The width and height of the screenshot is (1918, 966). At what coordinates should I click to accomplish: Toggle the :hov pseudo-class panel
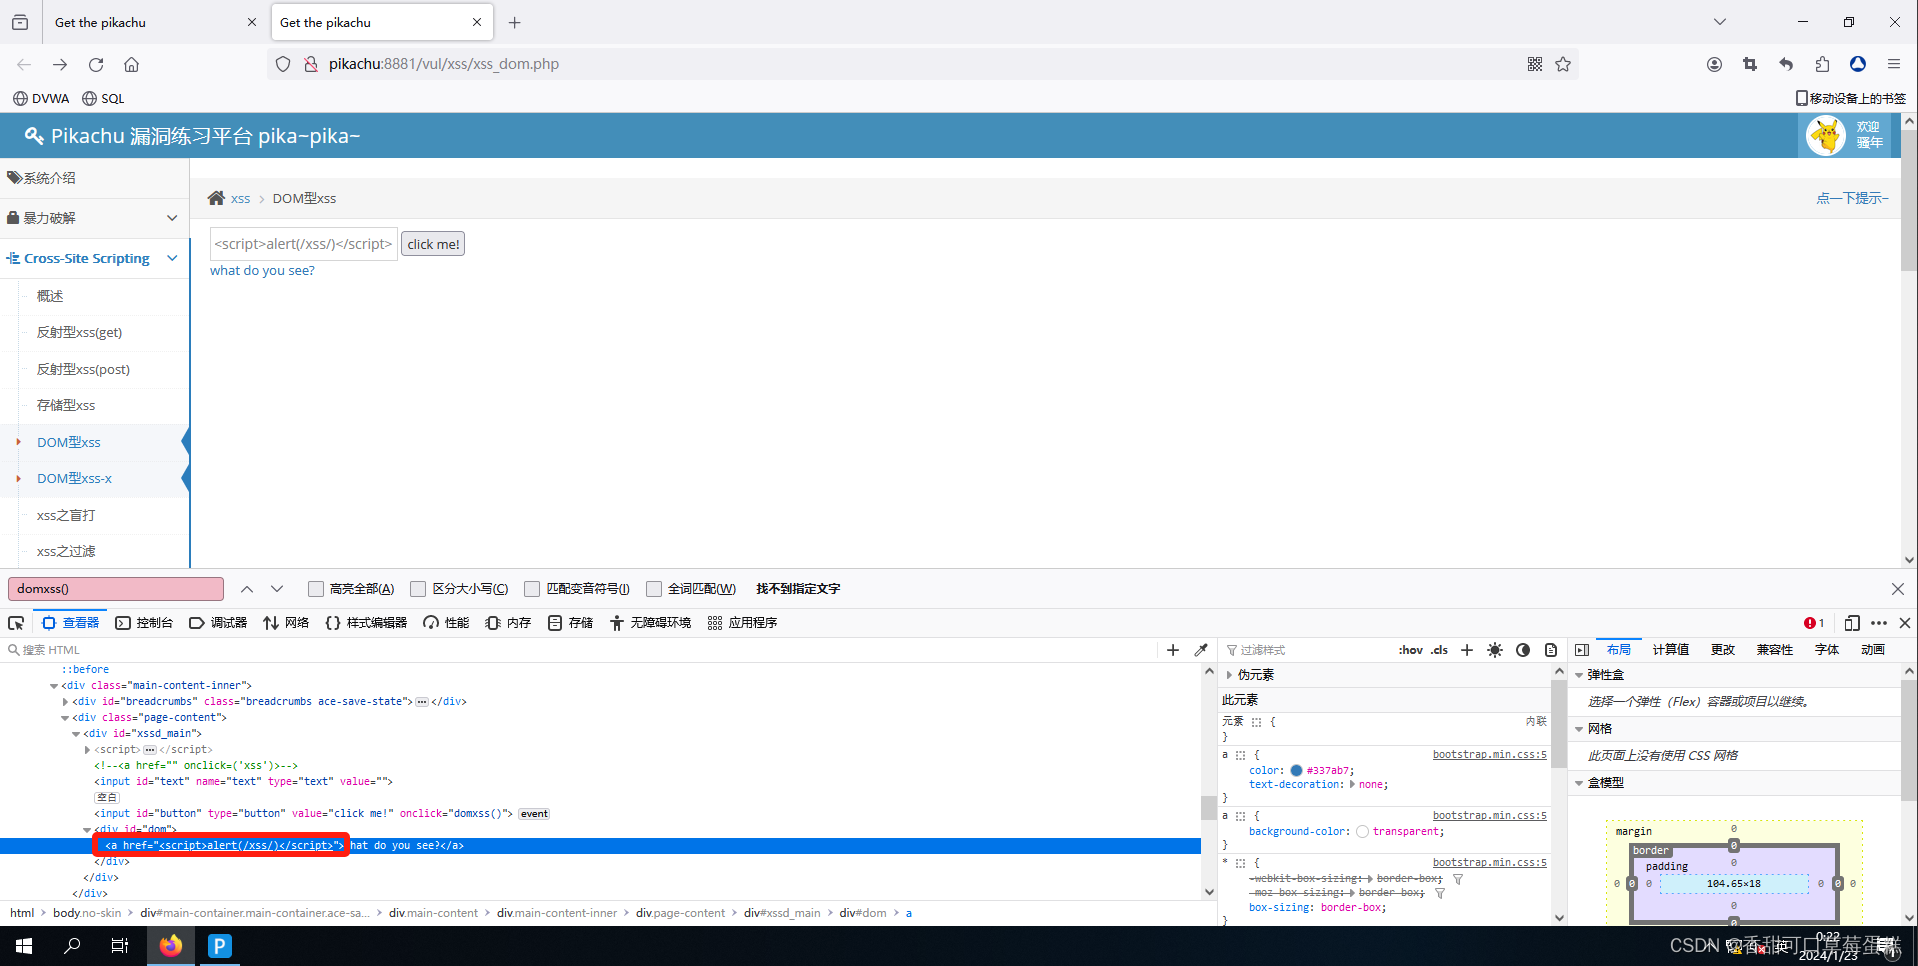pyautogui.click(x=1411, y=650)
